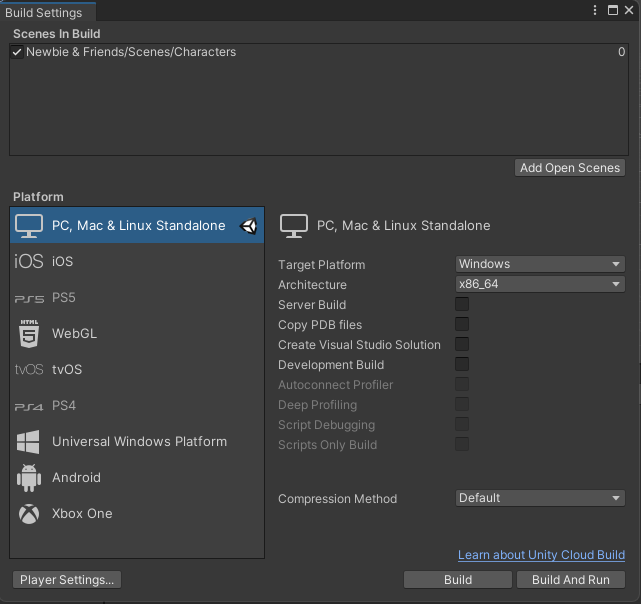
Task: Maximize the Build Settings window
Action: pos(612,10)
